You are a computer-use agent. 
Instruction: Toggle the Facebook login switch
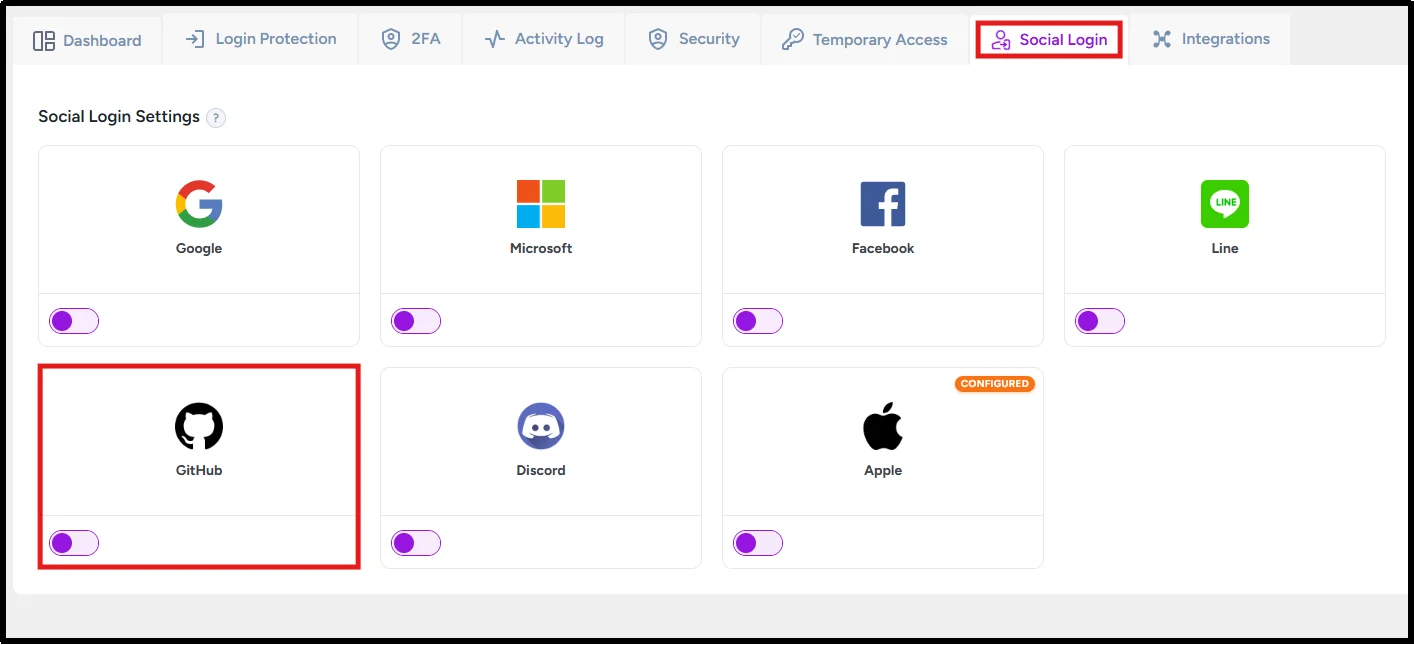pos(758,321)
